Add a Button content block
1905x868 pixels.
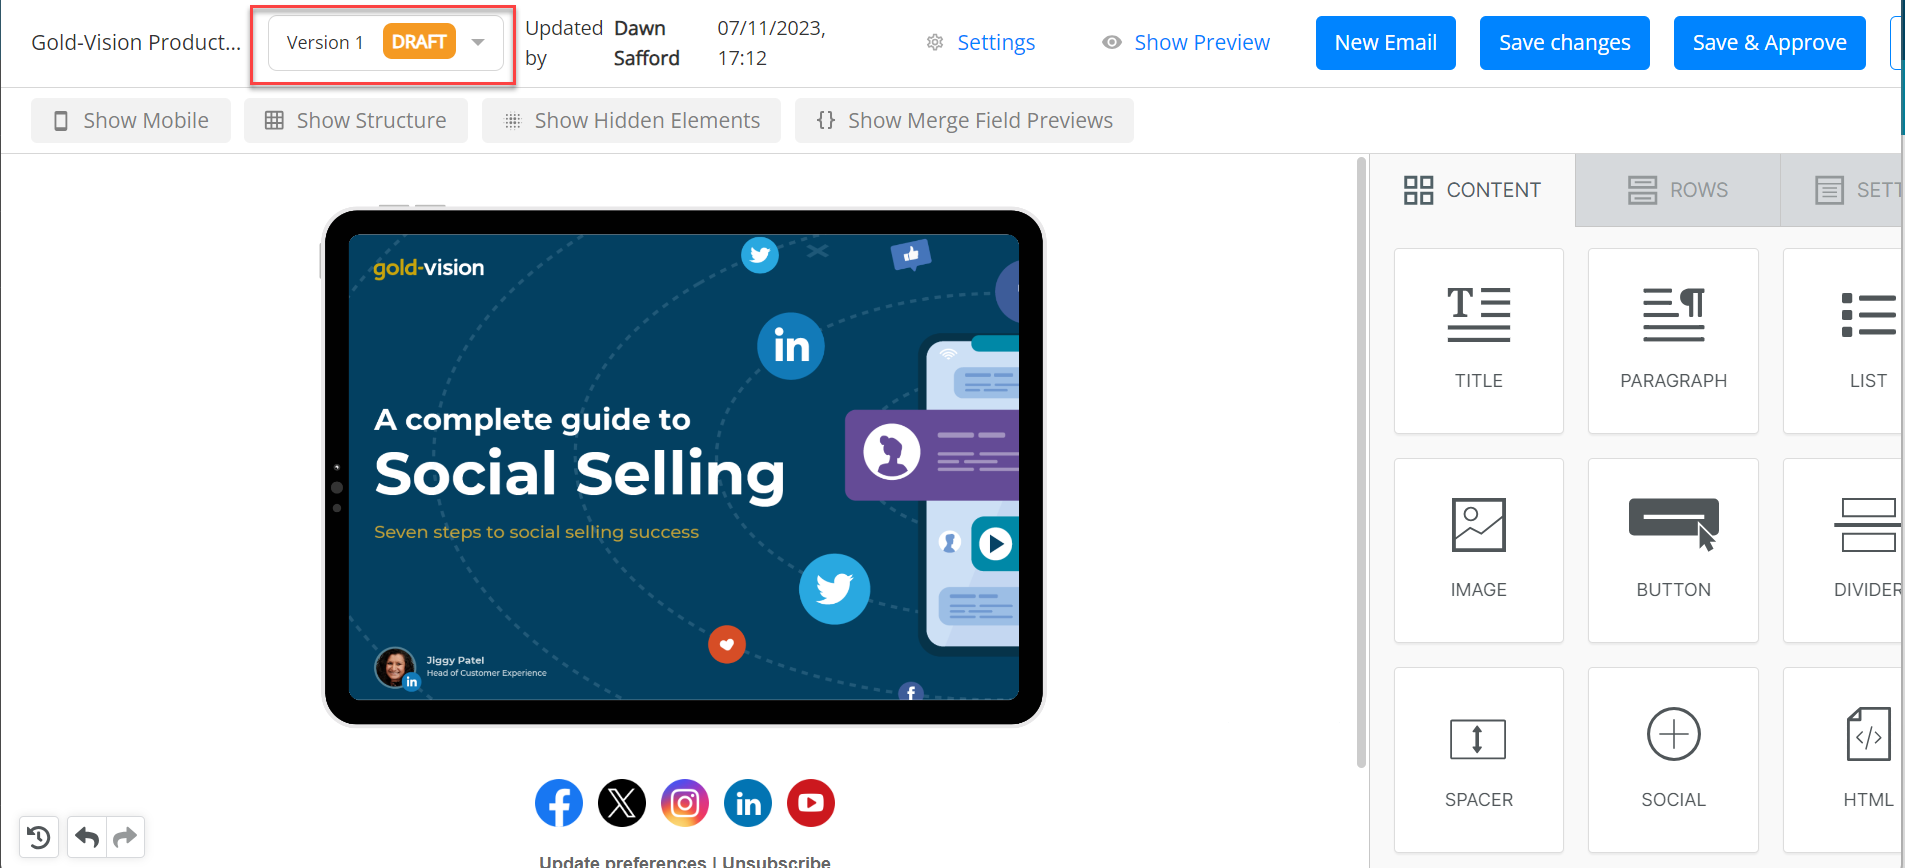[1673, 550]
